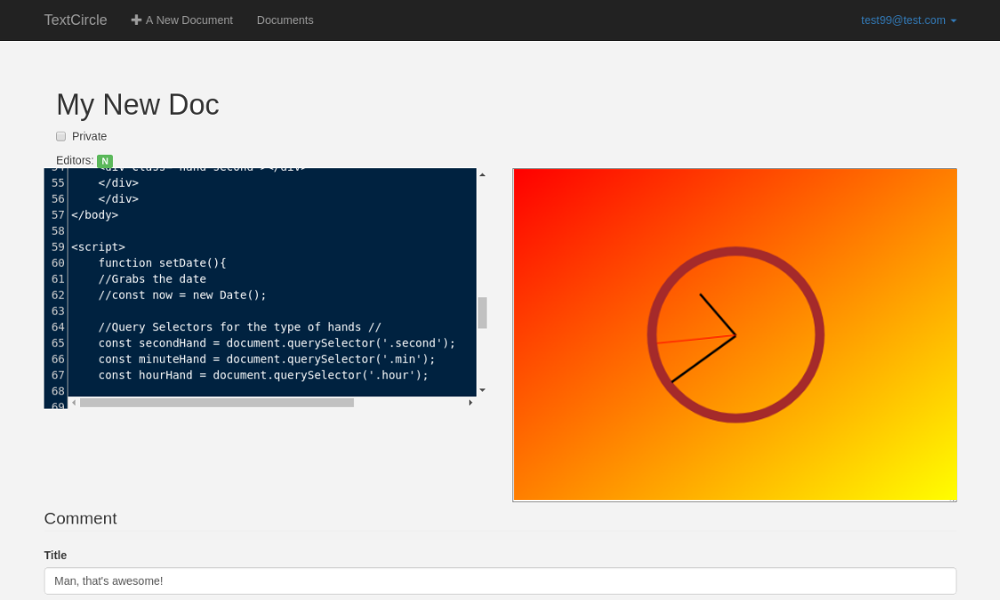Click the code editor's scroll up arrow

coord(482,175)
